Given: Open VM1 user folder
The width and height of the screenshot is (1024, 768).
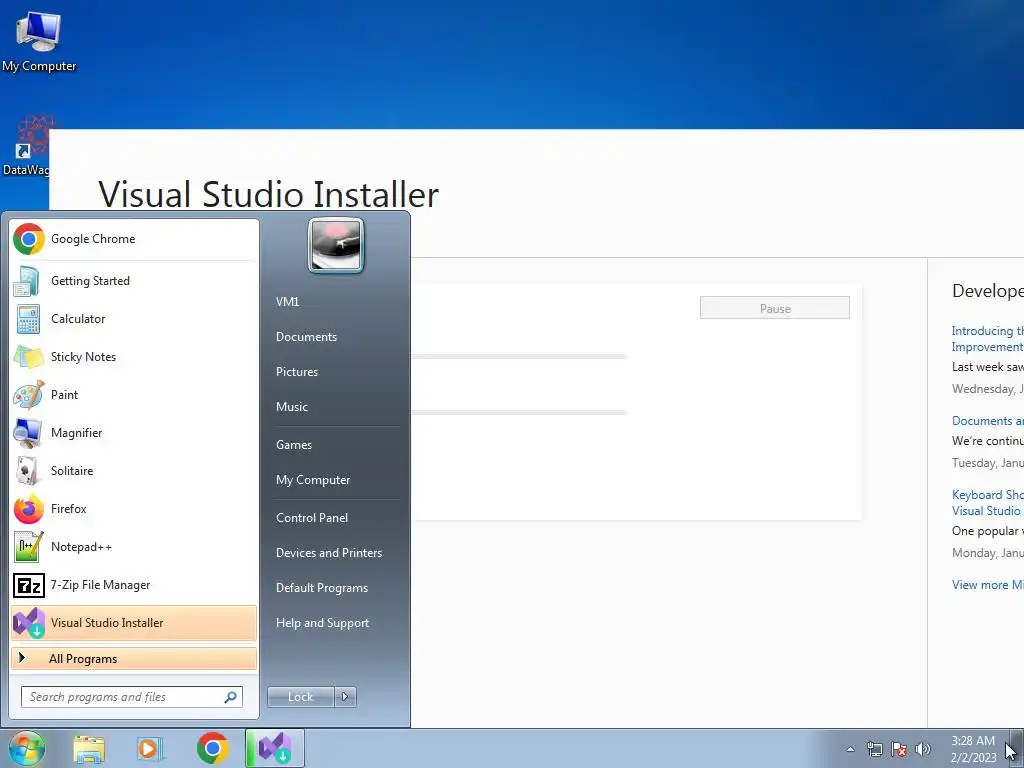Looking at the screenshot, I should click(287, 302).
